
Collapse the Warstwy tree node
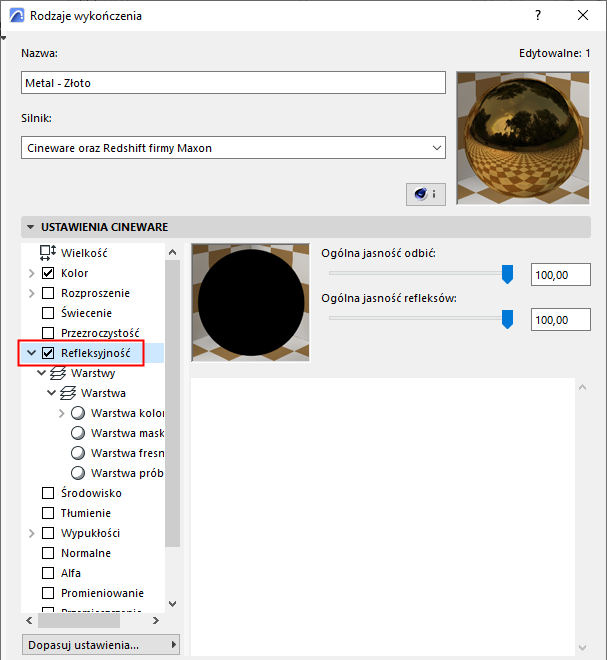click(41, 373)
